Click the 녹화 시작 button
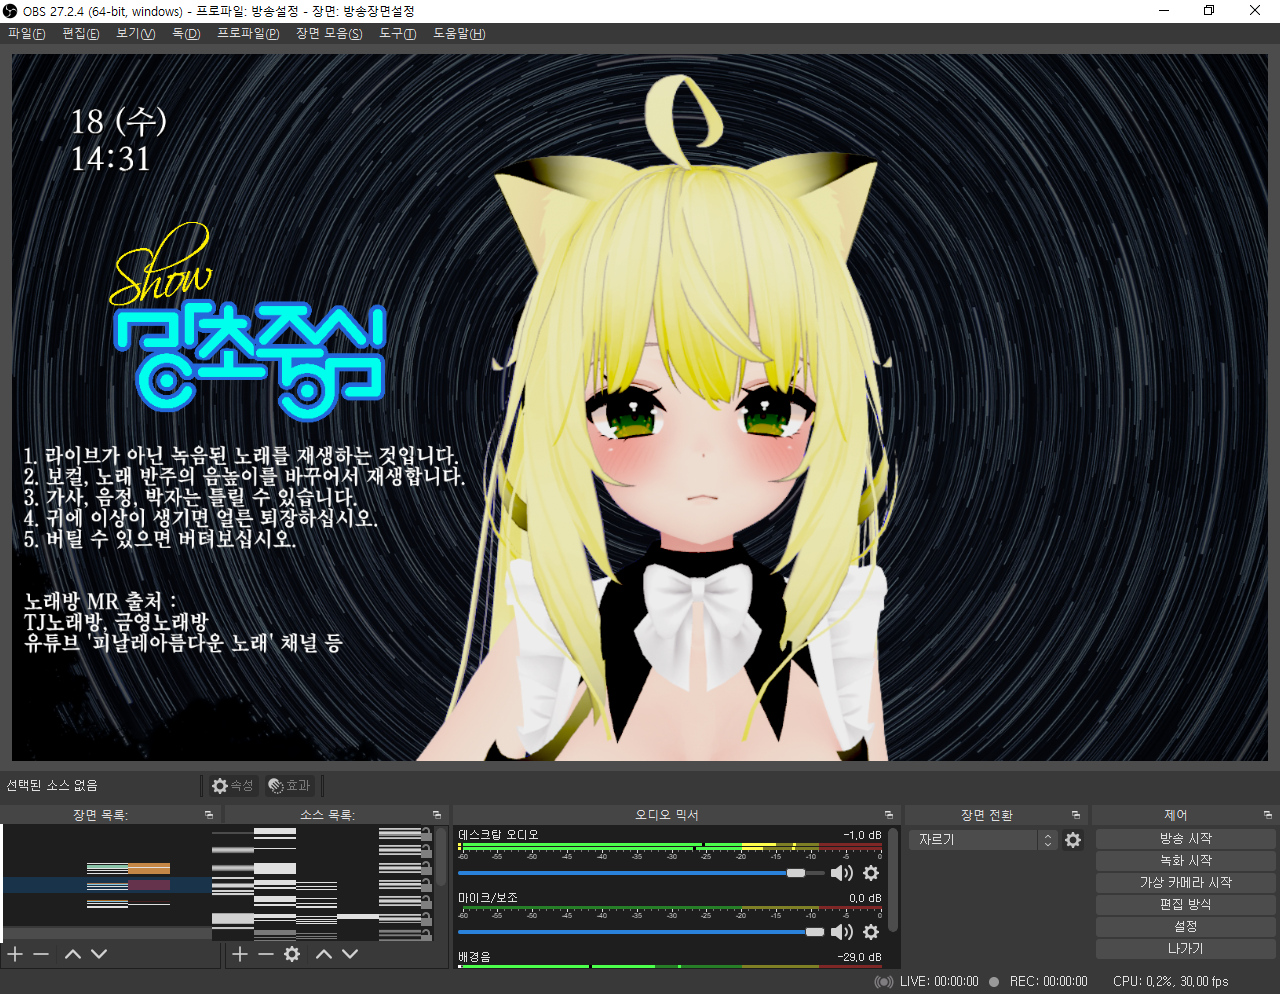1280x994 pixels. coord(1186,860)
